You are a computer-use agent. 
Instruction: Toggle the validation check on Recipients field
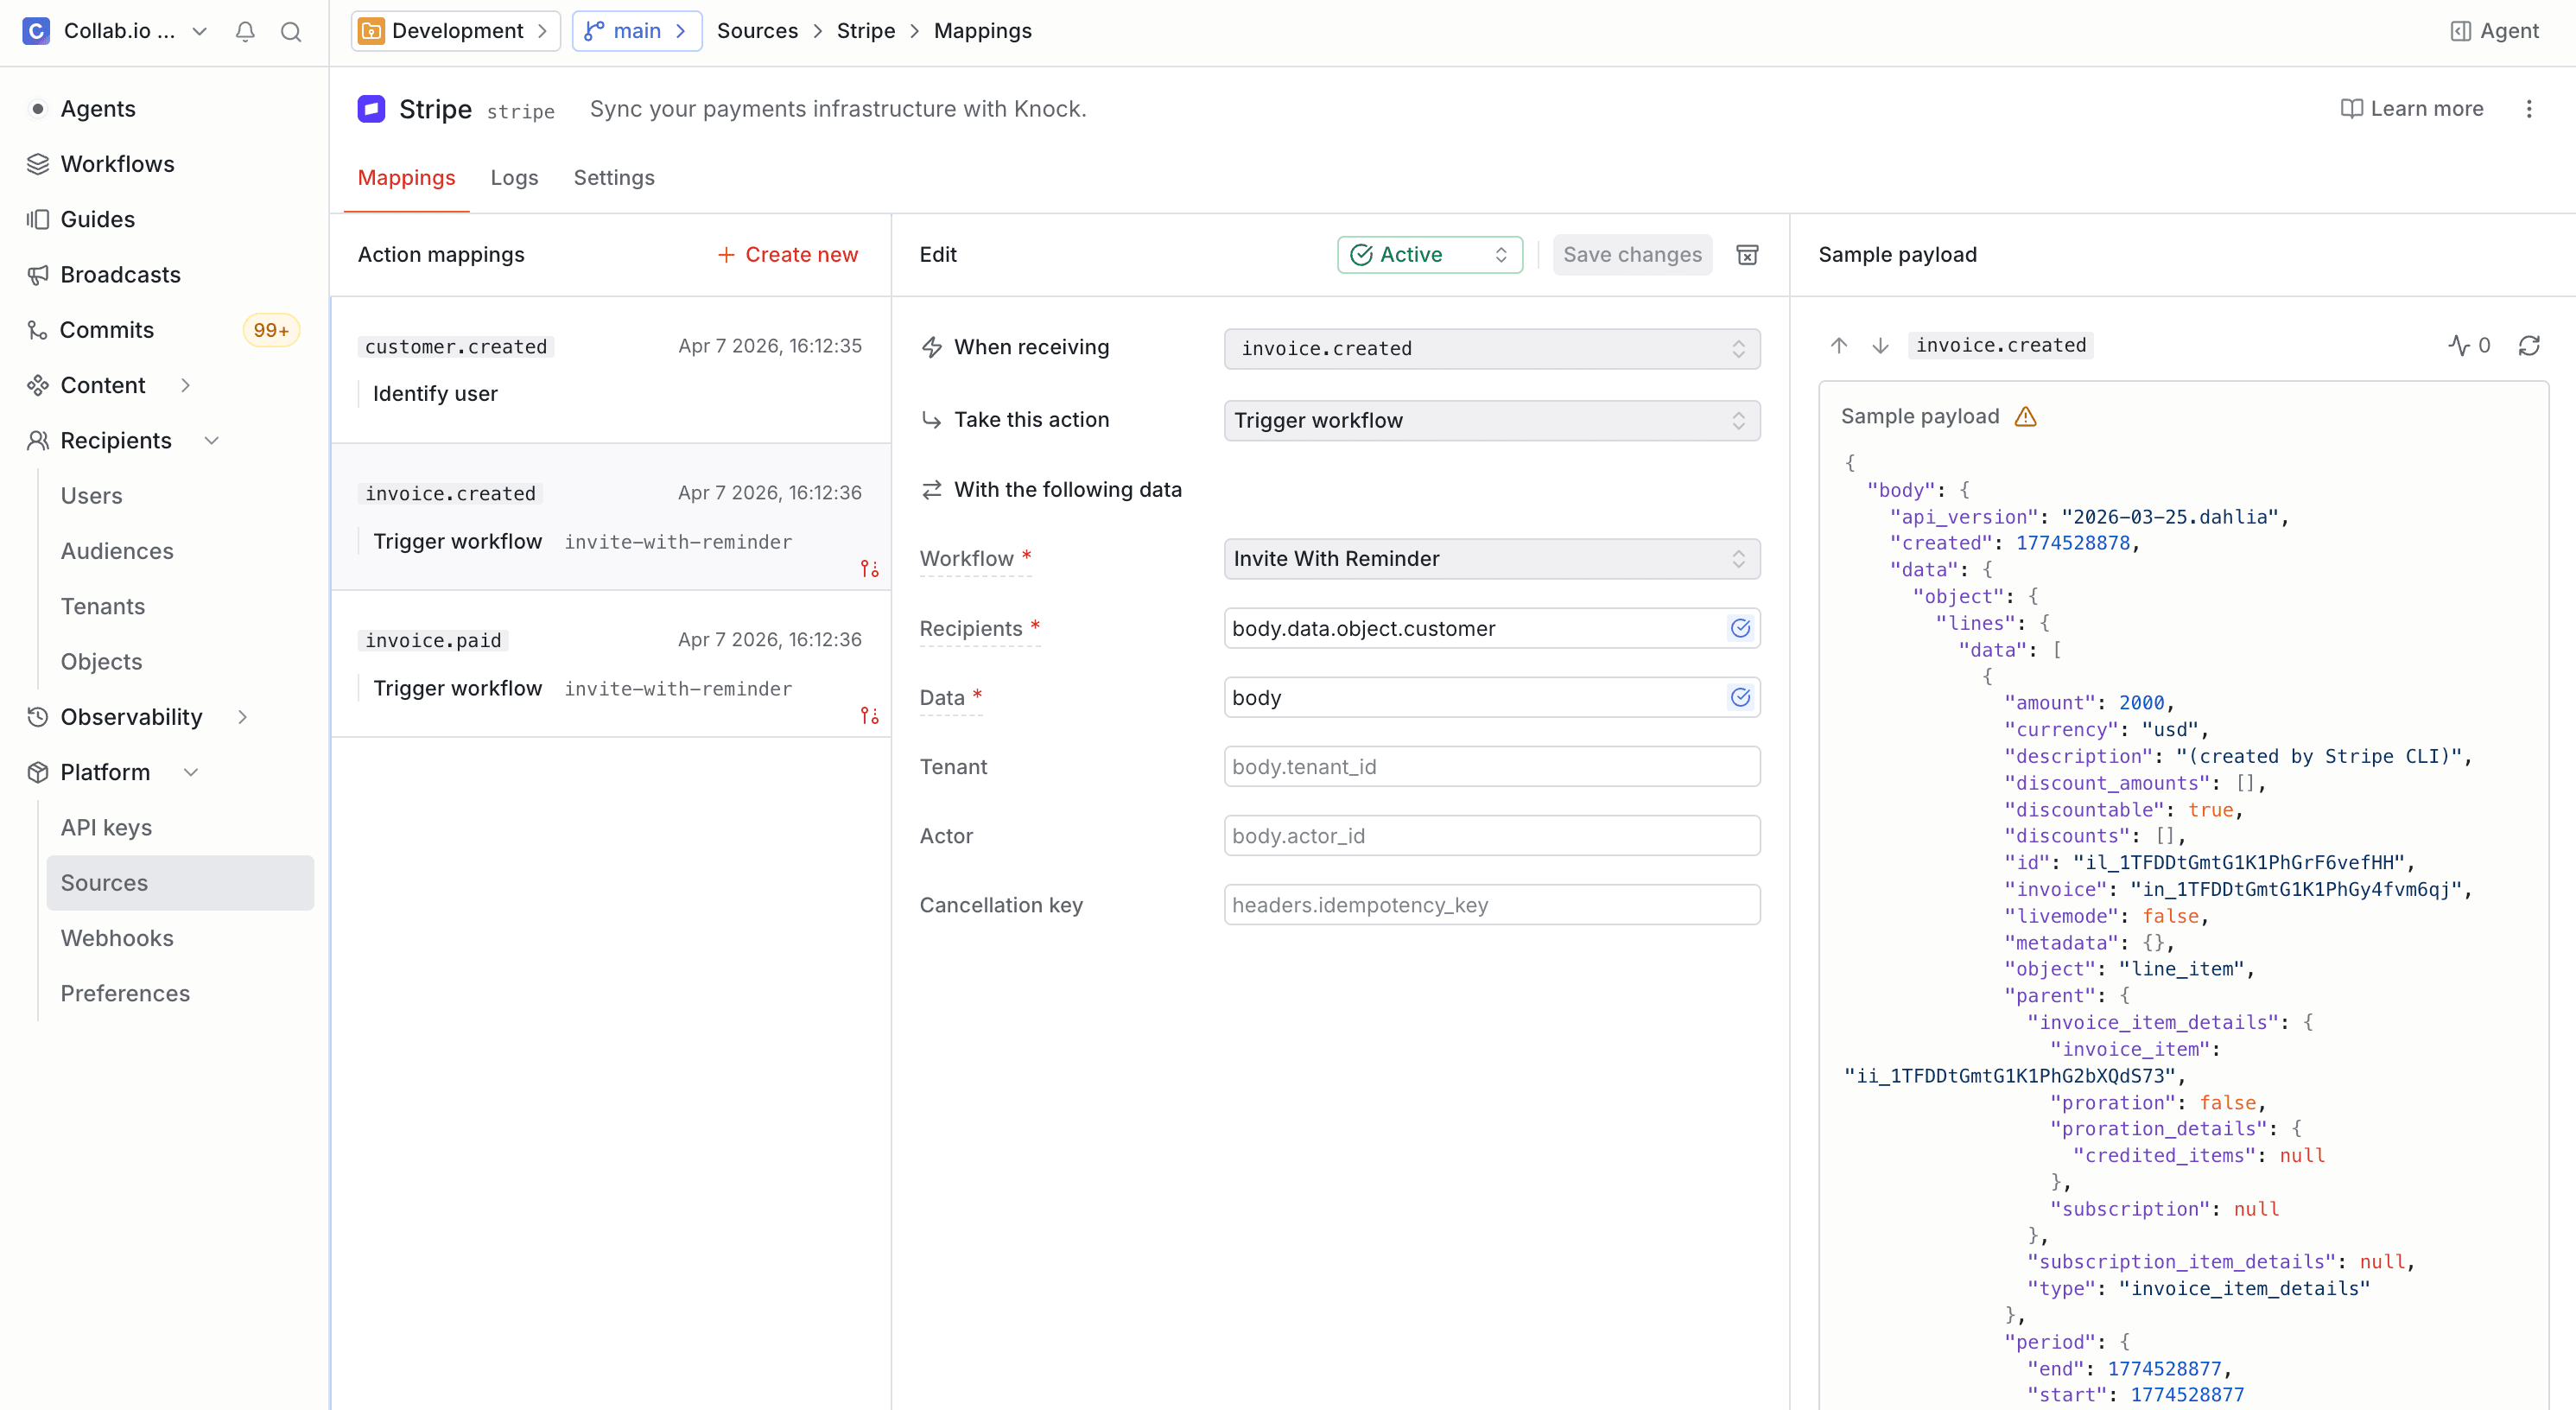pyautogui.click(x=1740, y=628)
